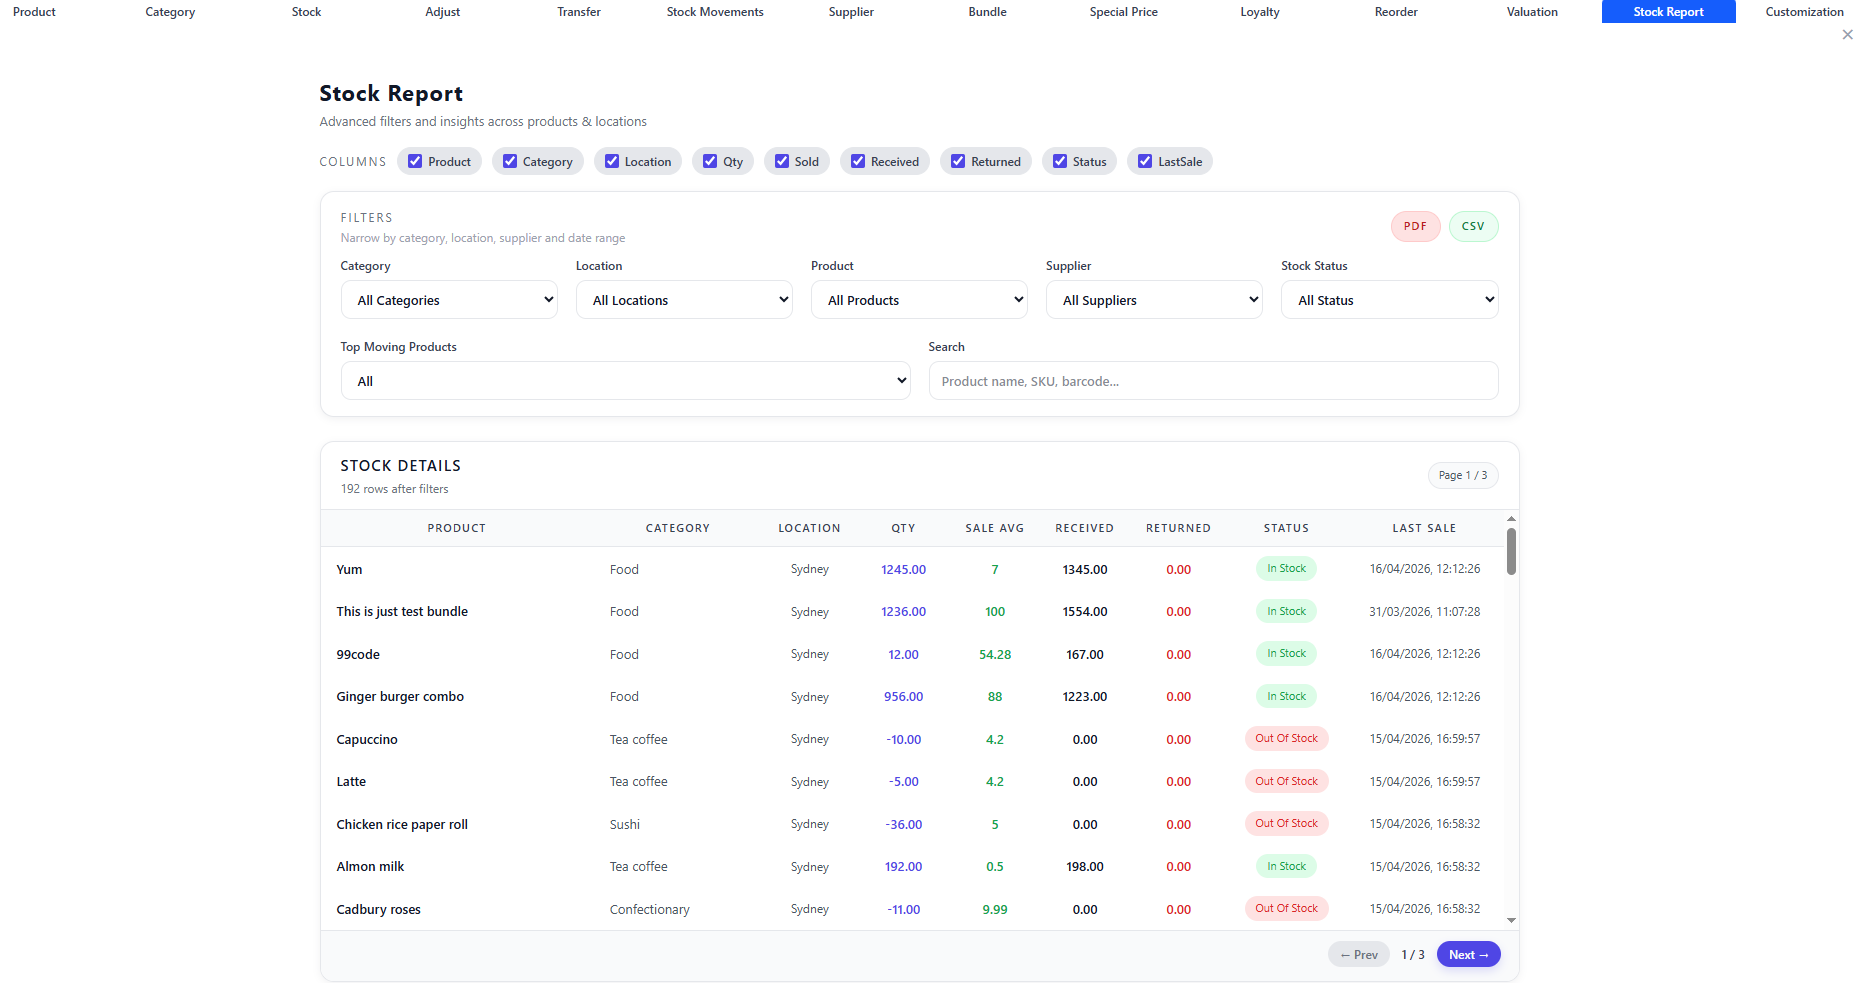Open the Reorder tab
This screenshot has height=983, width=1869.
click(x=1396, y=12)
